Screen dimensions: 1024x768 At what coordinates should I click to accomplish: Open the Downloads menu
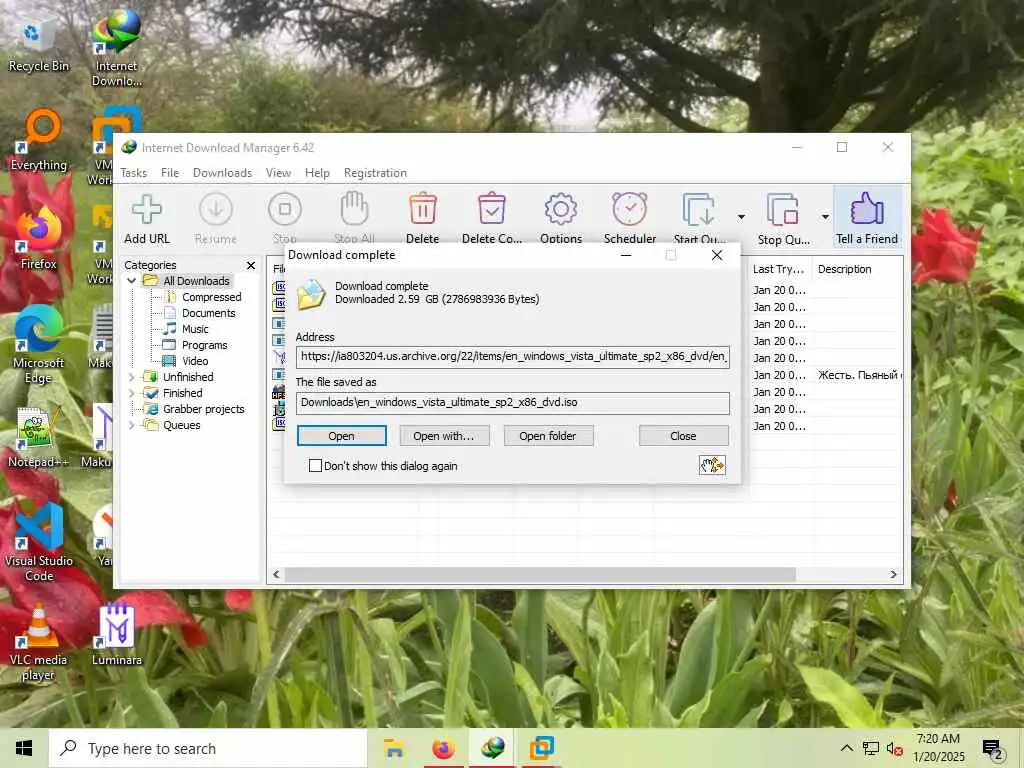tap(222, 172)
